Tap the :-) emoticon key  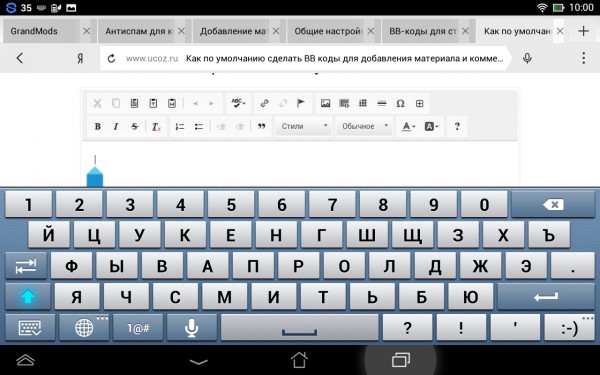coord(570,328)
